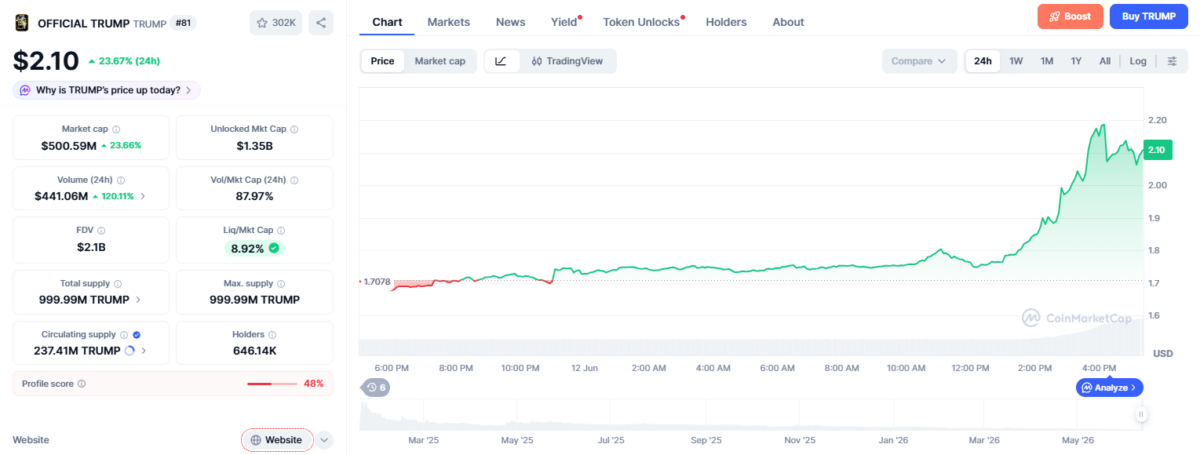The height and width of the screenshot is (455, 1200).
Task: Open Market cap info icon
Action: click(116, 129)
